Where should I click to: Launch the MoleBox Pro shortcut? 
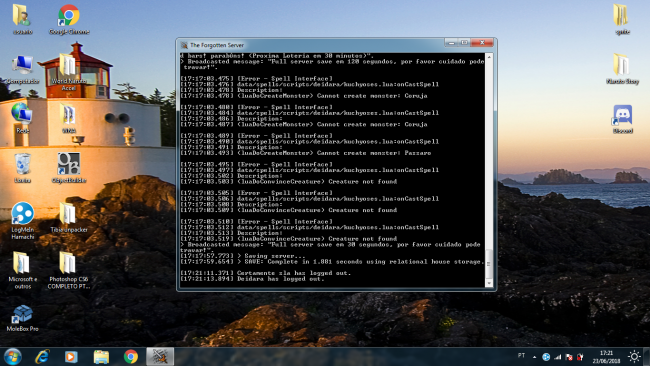point(22,318)
